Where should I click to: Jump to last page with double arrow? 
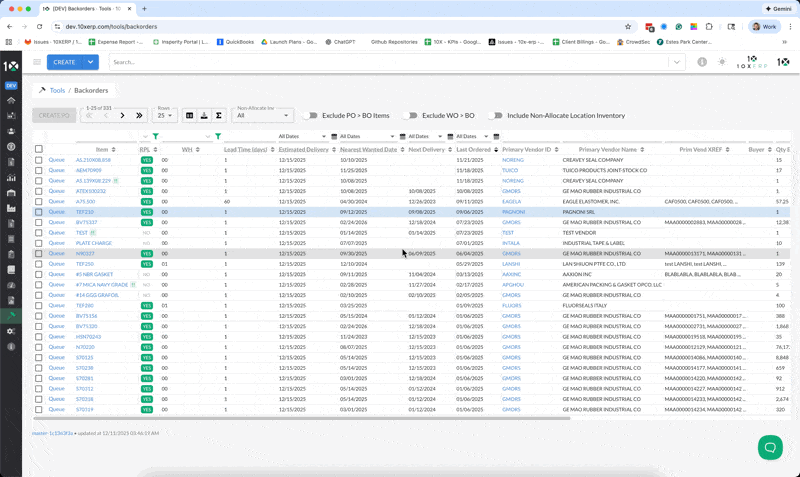[x=139, y=116]
